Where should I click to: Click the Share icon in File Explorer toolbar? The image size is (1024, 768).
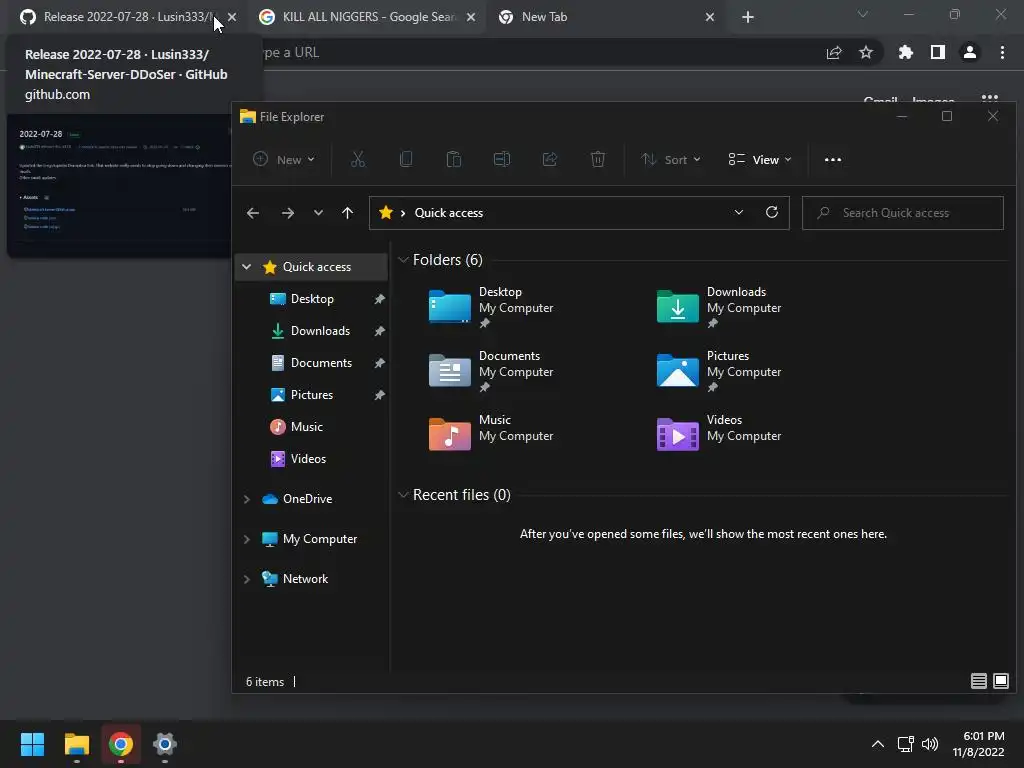[550, 159]
